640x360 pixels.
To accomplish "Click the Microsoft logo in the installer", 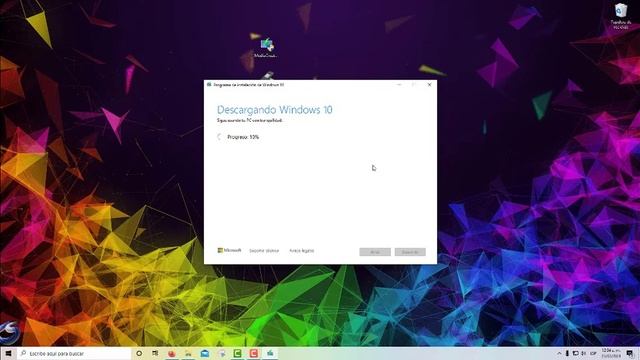I will coord(229,250).
